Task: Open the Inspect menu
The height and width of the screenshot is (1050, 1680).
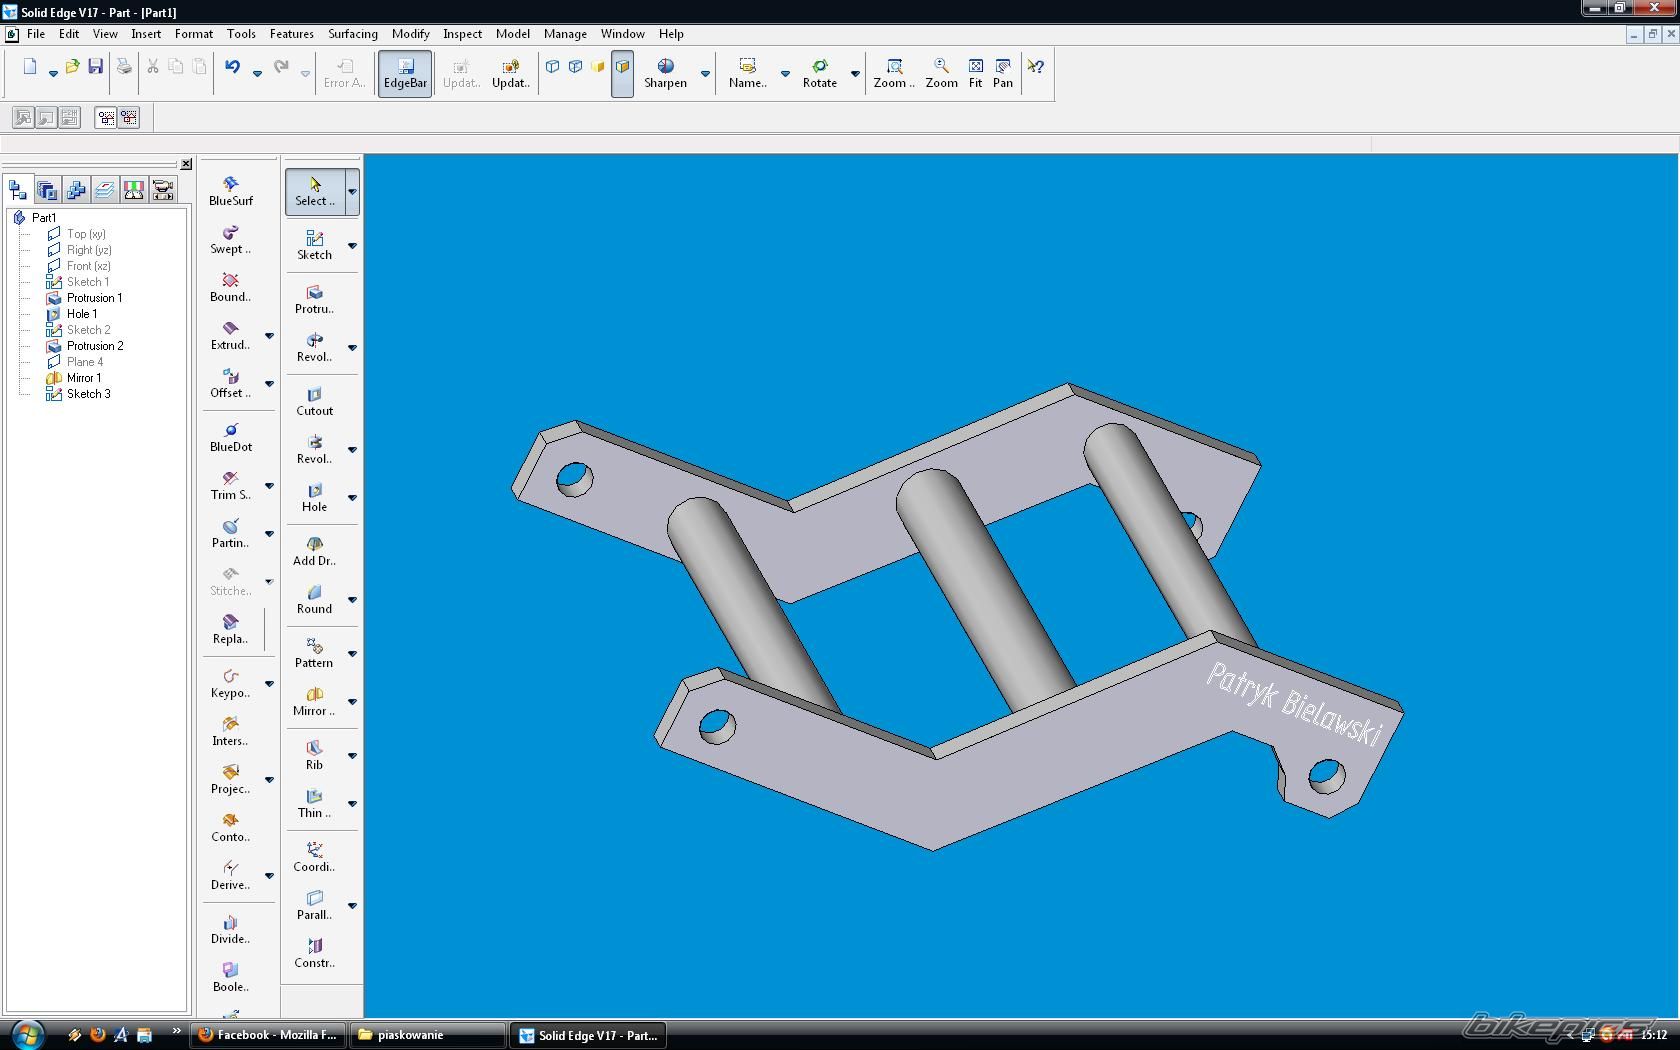Action: tap(462, 34)
